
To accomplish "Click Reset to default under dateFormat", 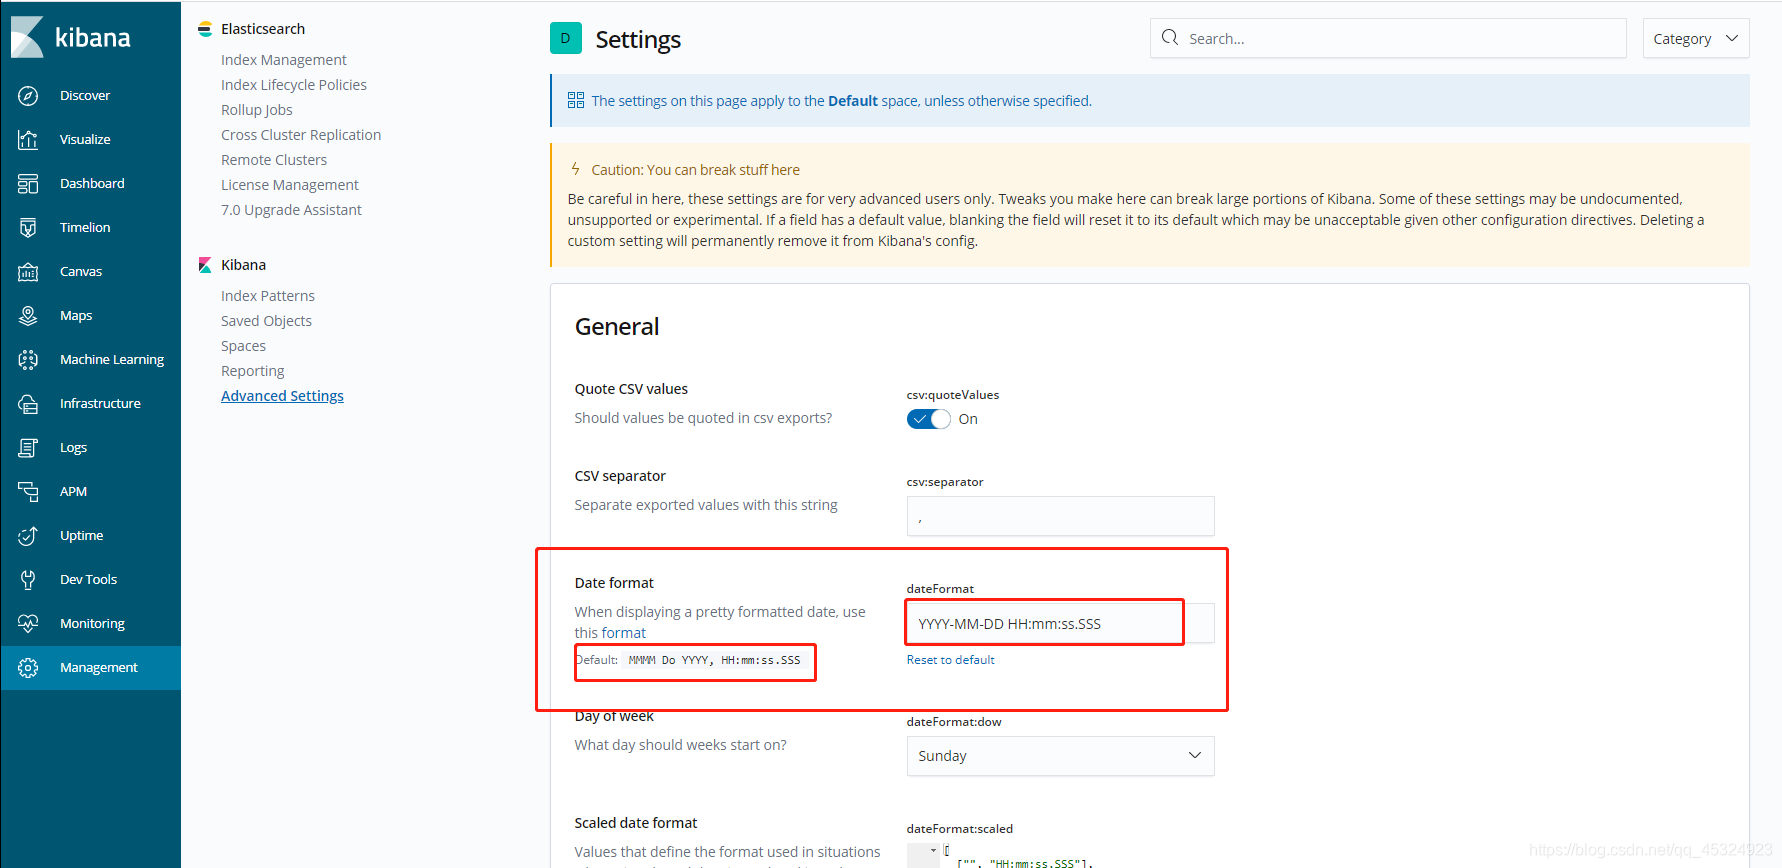I will [x=950, y=660].
